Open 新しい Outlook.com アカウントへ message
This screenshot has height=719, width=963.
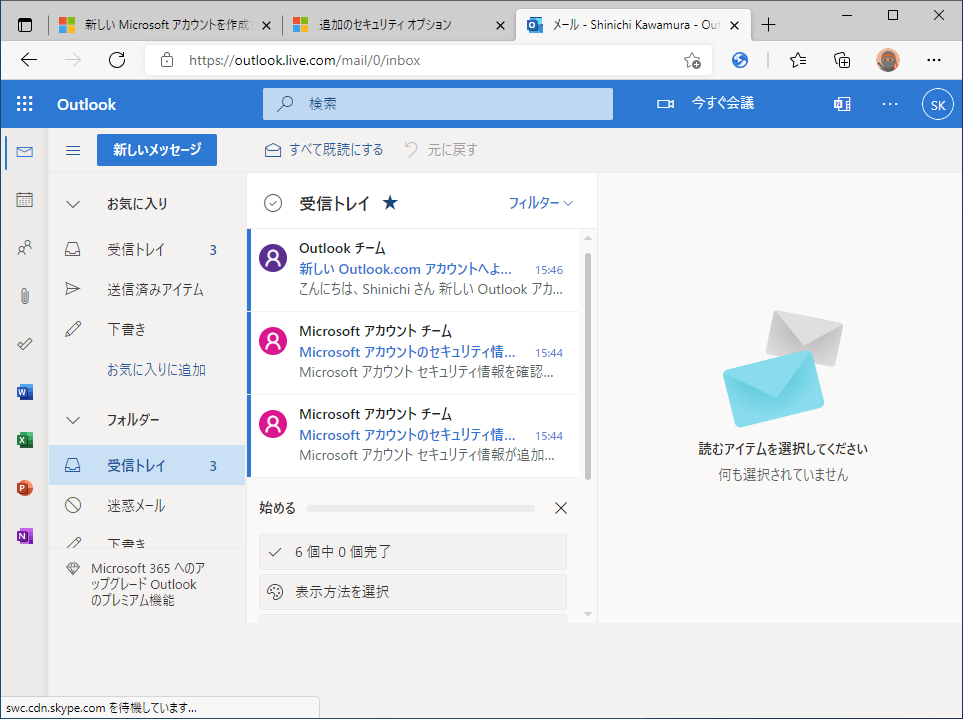tap(413, 270)
